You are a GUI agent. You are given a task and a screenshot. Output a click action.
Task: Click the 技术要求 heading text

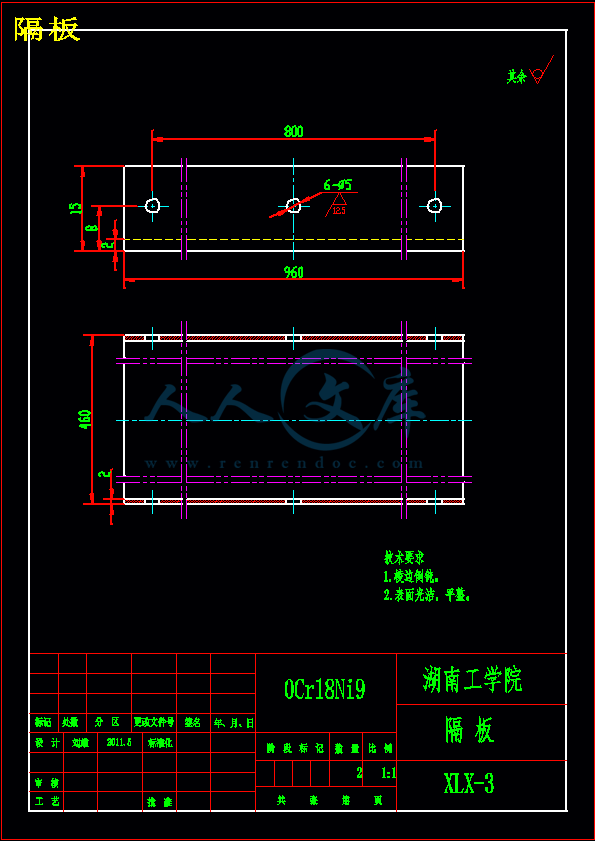point(404,558)
